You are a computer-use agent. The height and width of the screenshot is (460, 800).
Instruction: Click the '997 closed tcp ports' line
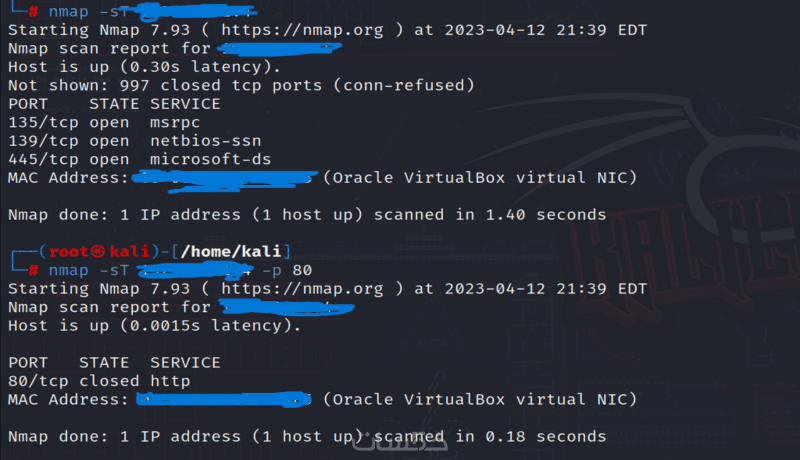tap(240, 85)
